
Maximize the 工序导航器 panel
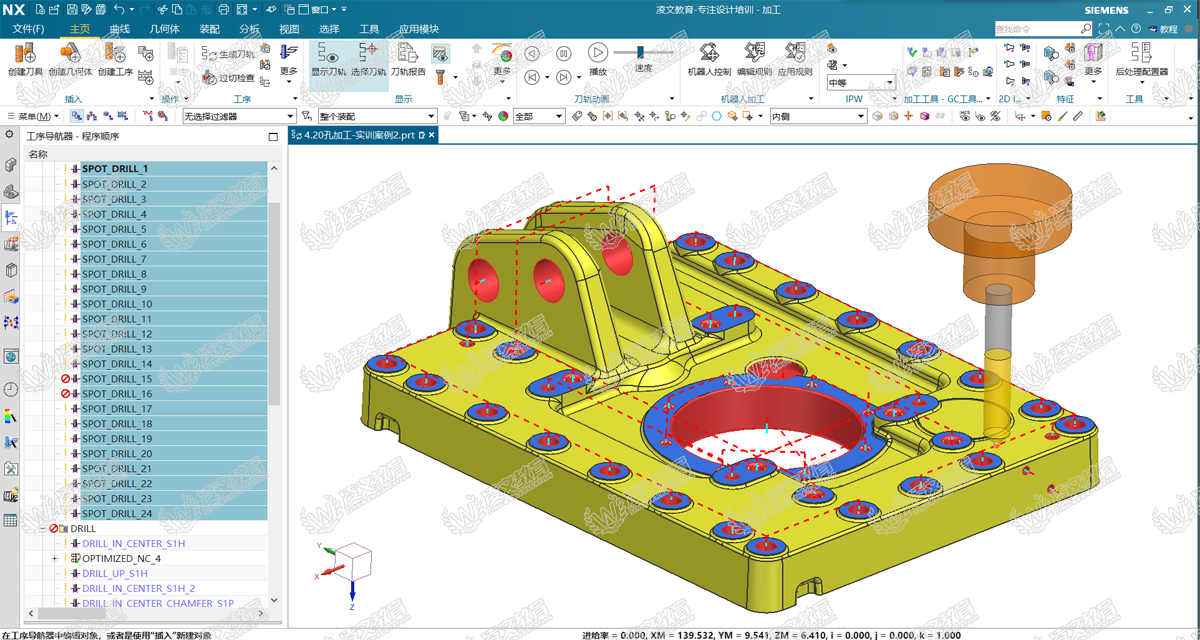click(274, 136)
